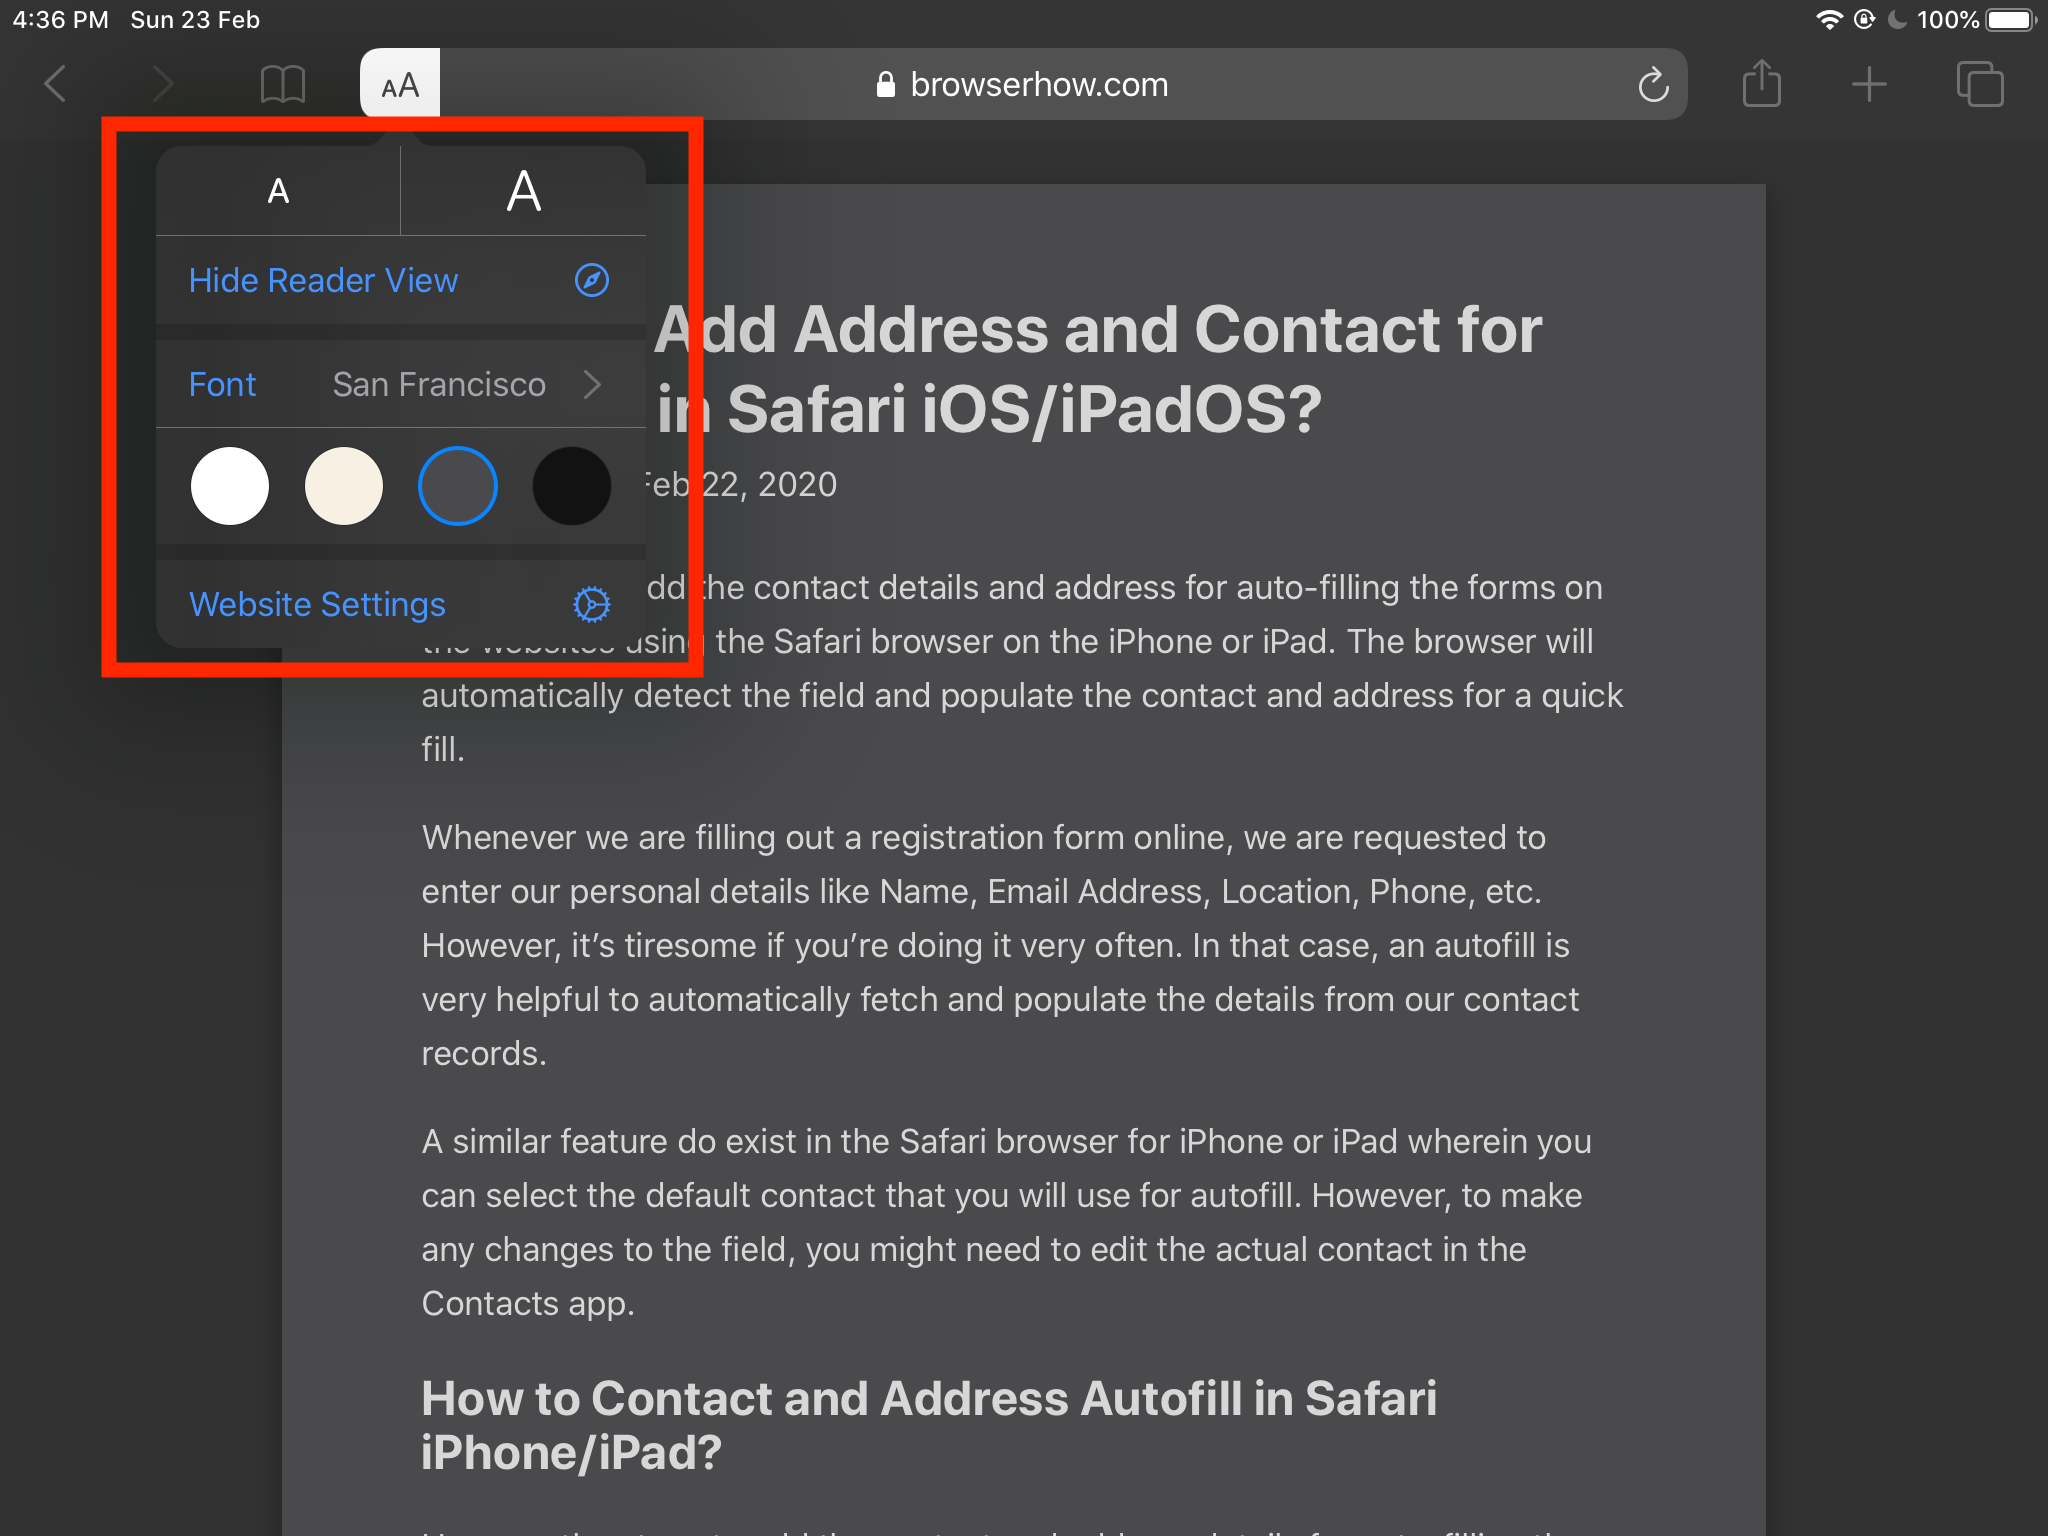The height and width of the screenshot is (1536, 2048).
Task: Go forward with the forward arrow
Action: click(162, 84)
